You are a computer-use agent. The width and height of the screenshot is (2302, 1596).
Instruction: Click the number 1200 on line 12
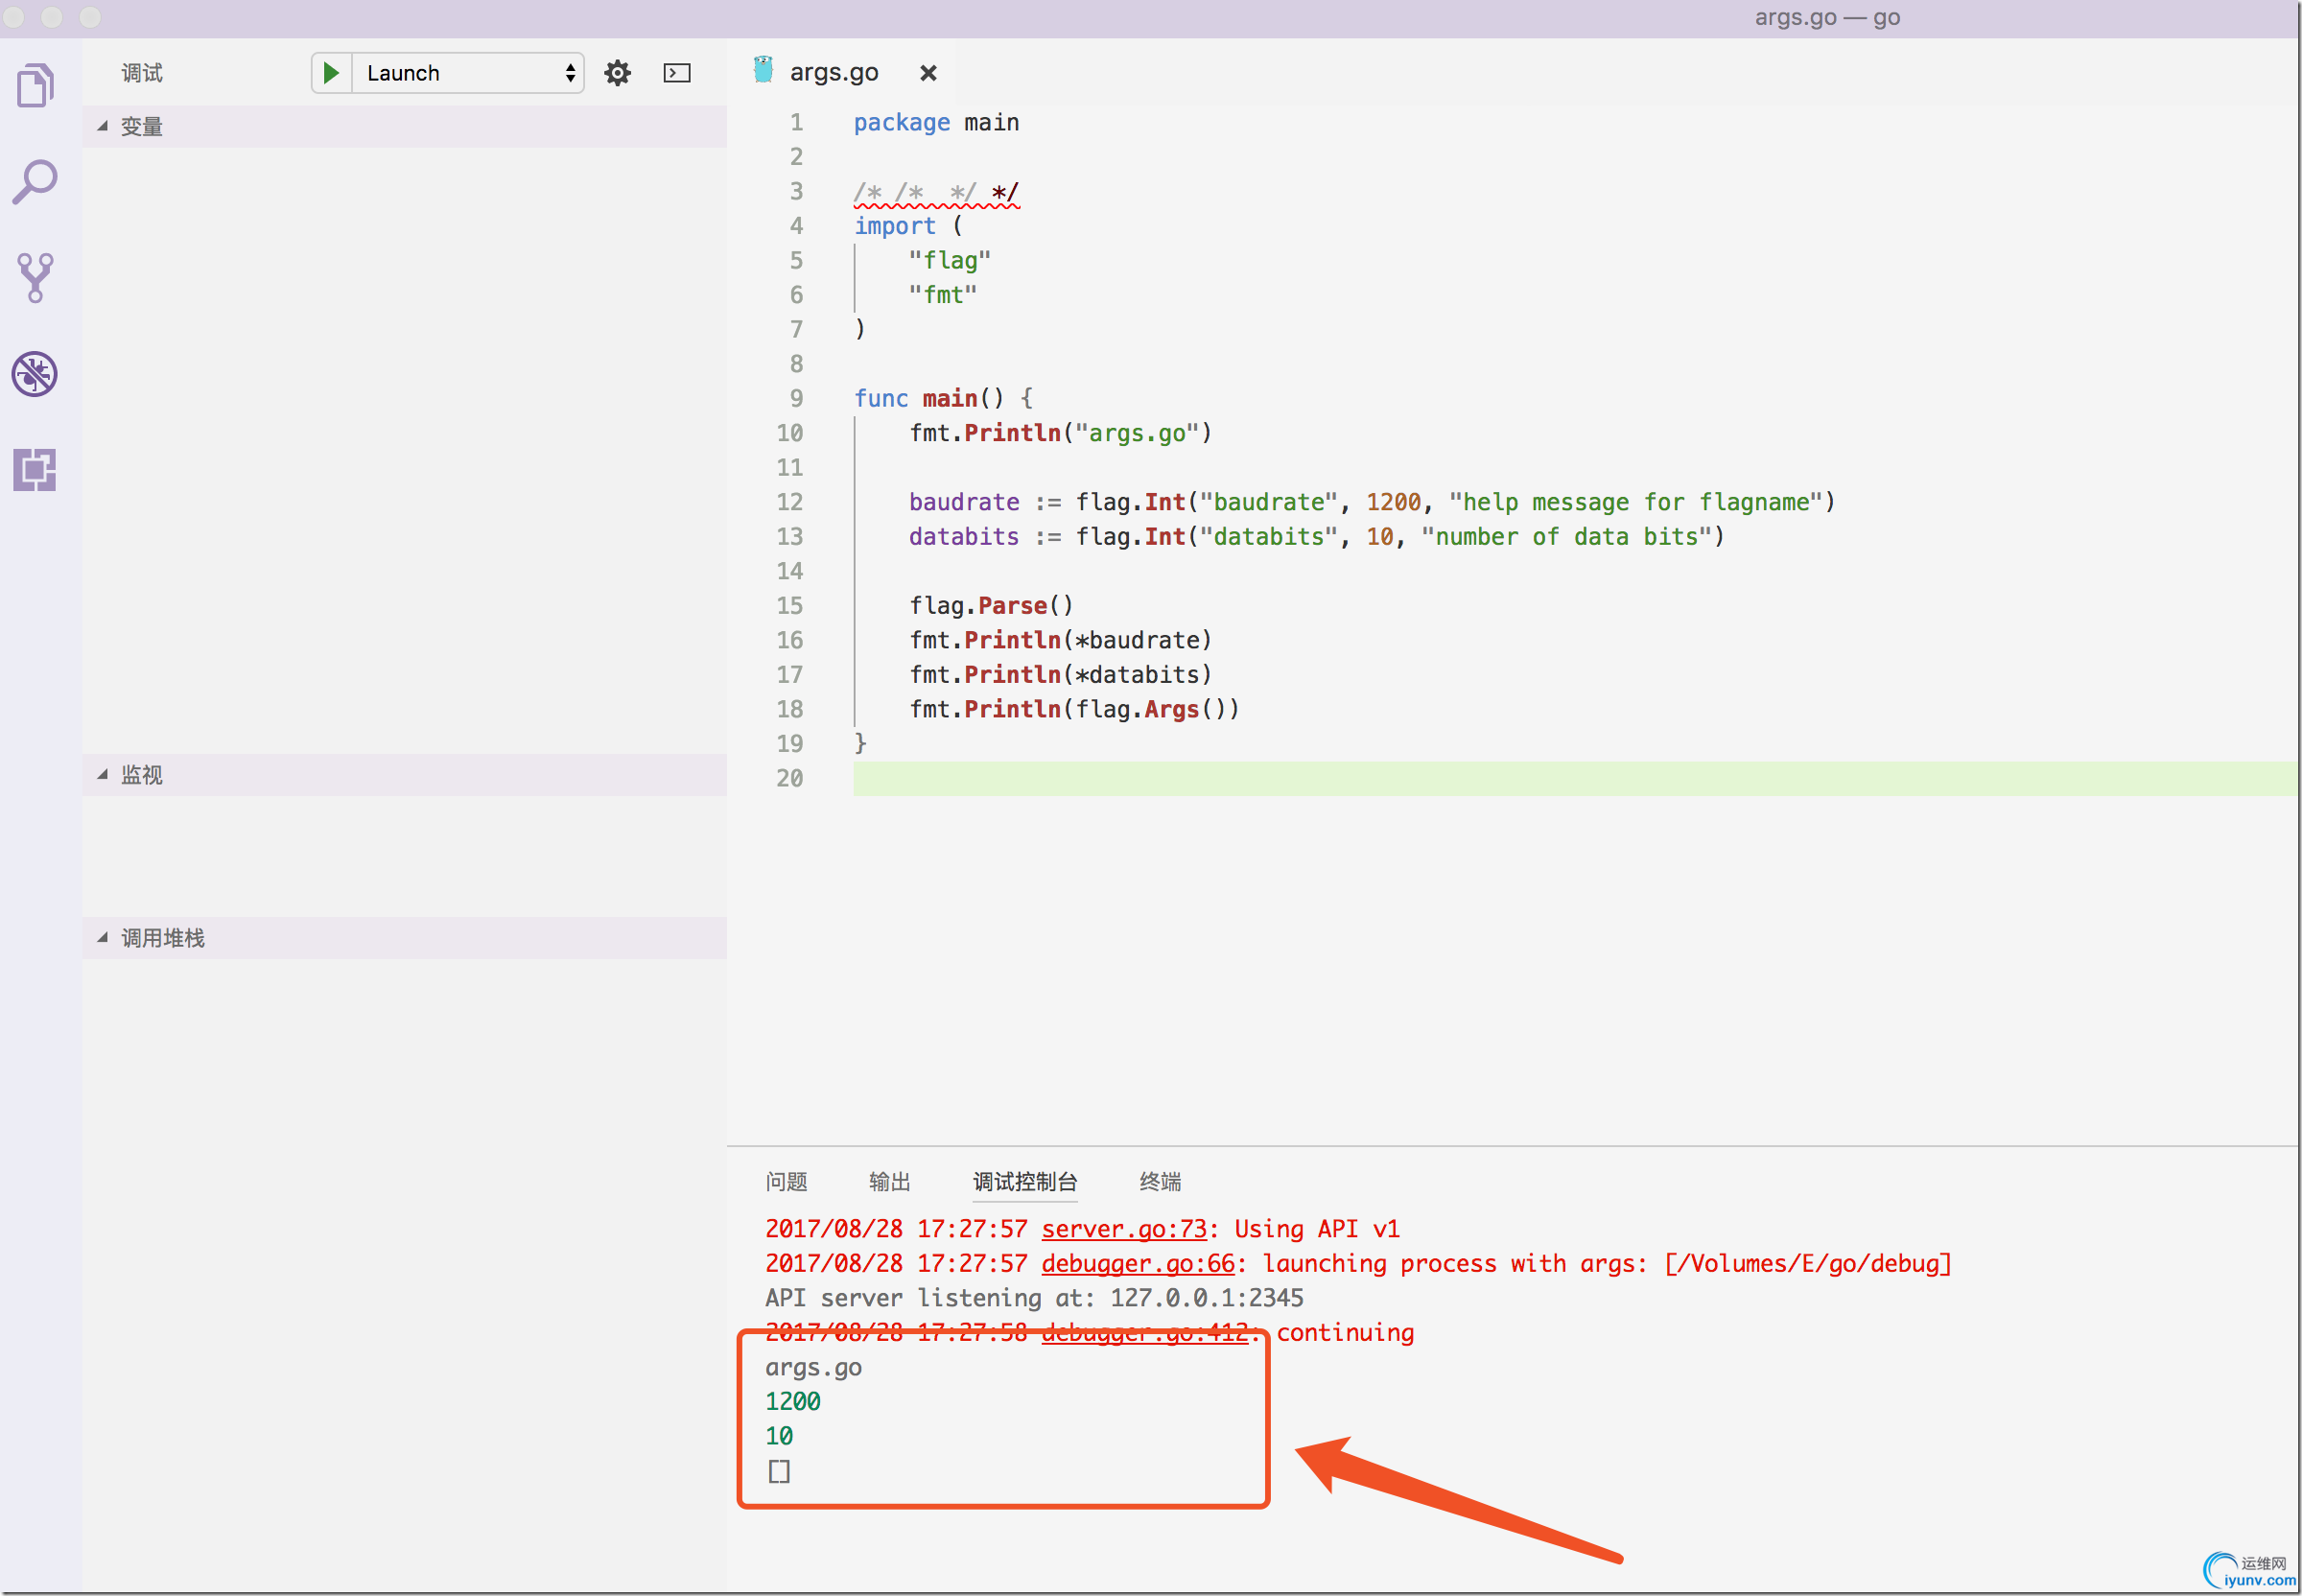[1393, 502]
